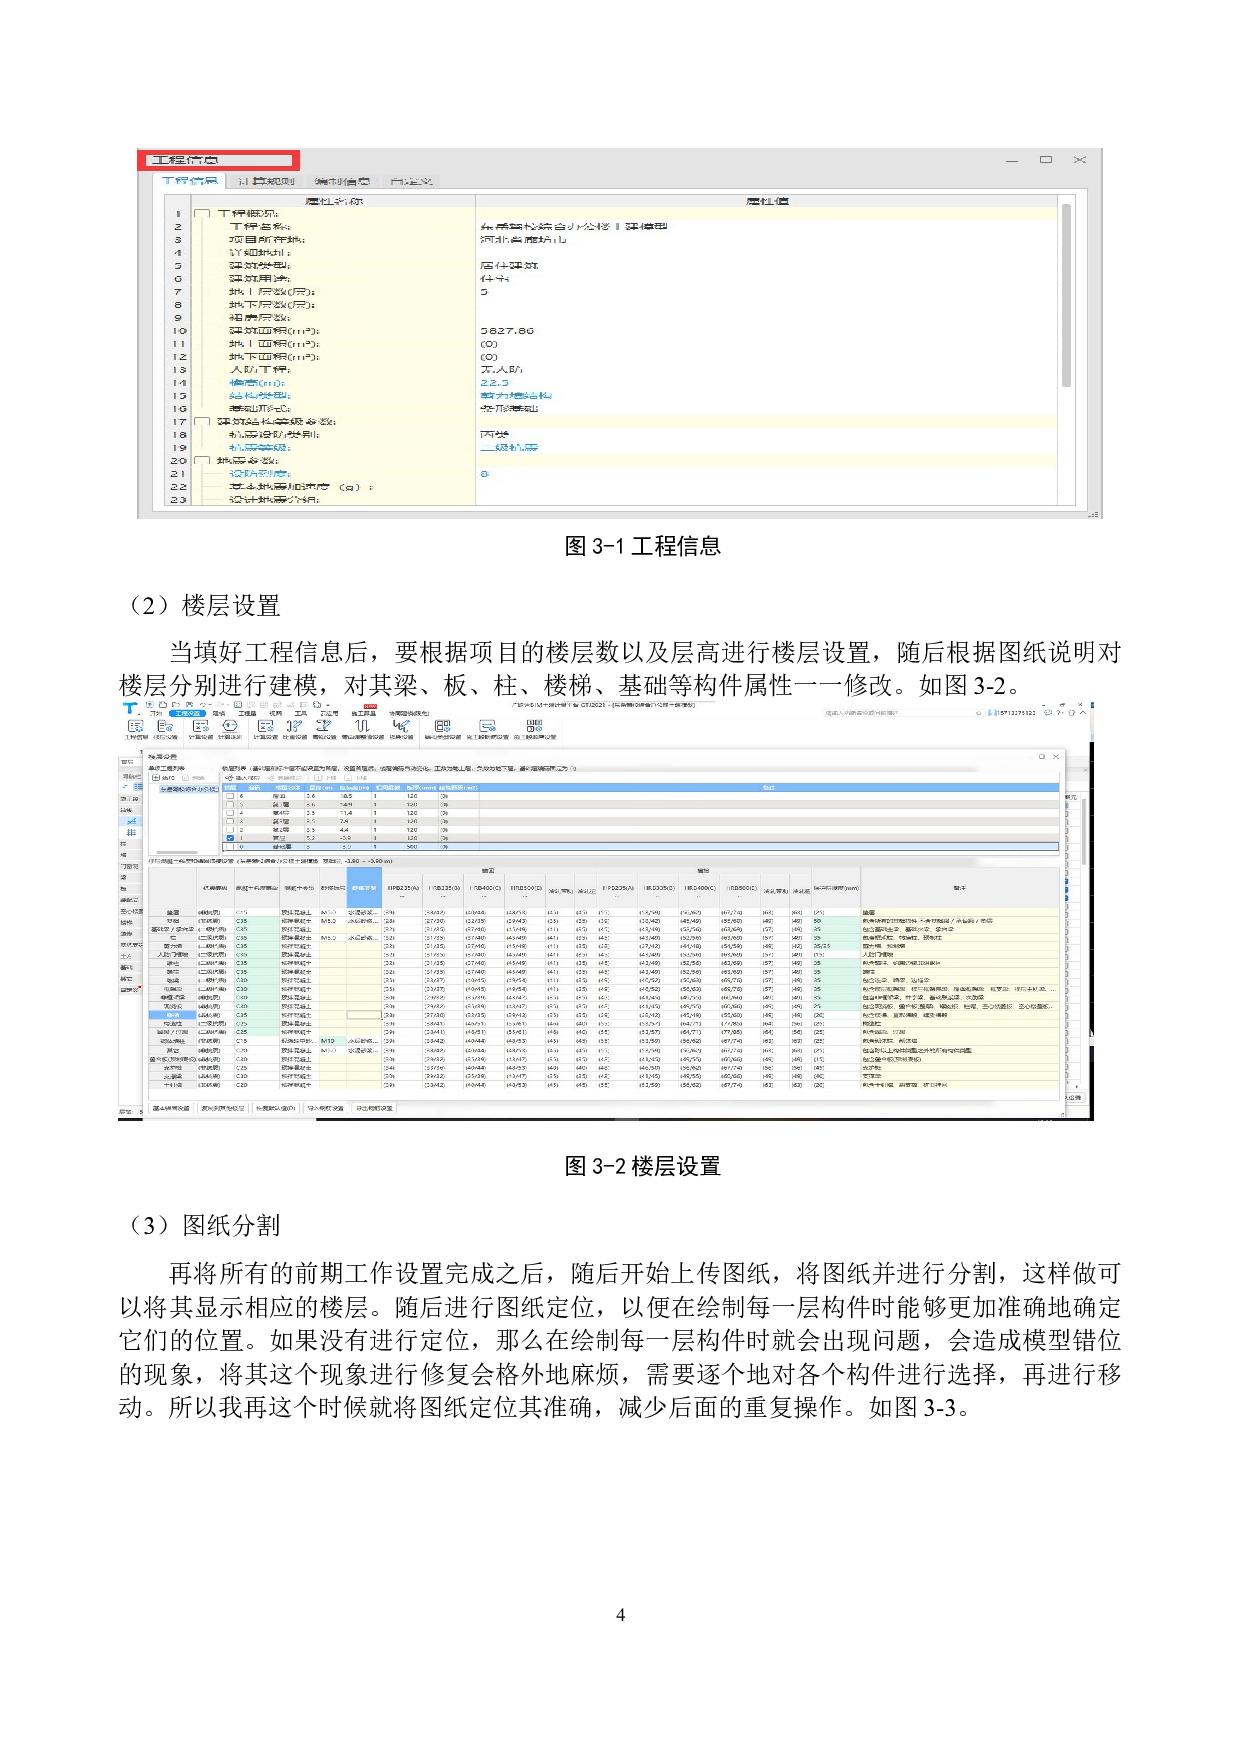The width and height of the screenshot is (1240, 1754).
Task: Click the figure caption 图 3-2 楼层设置
Action: point(643,1166)
